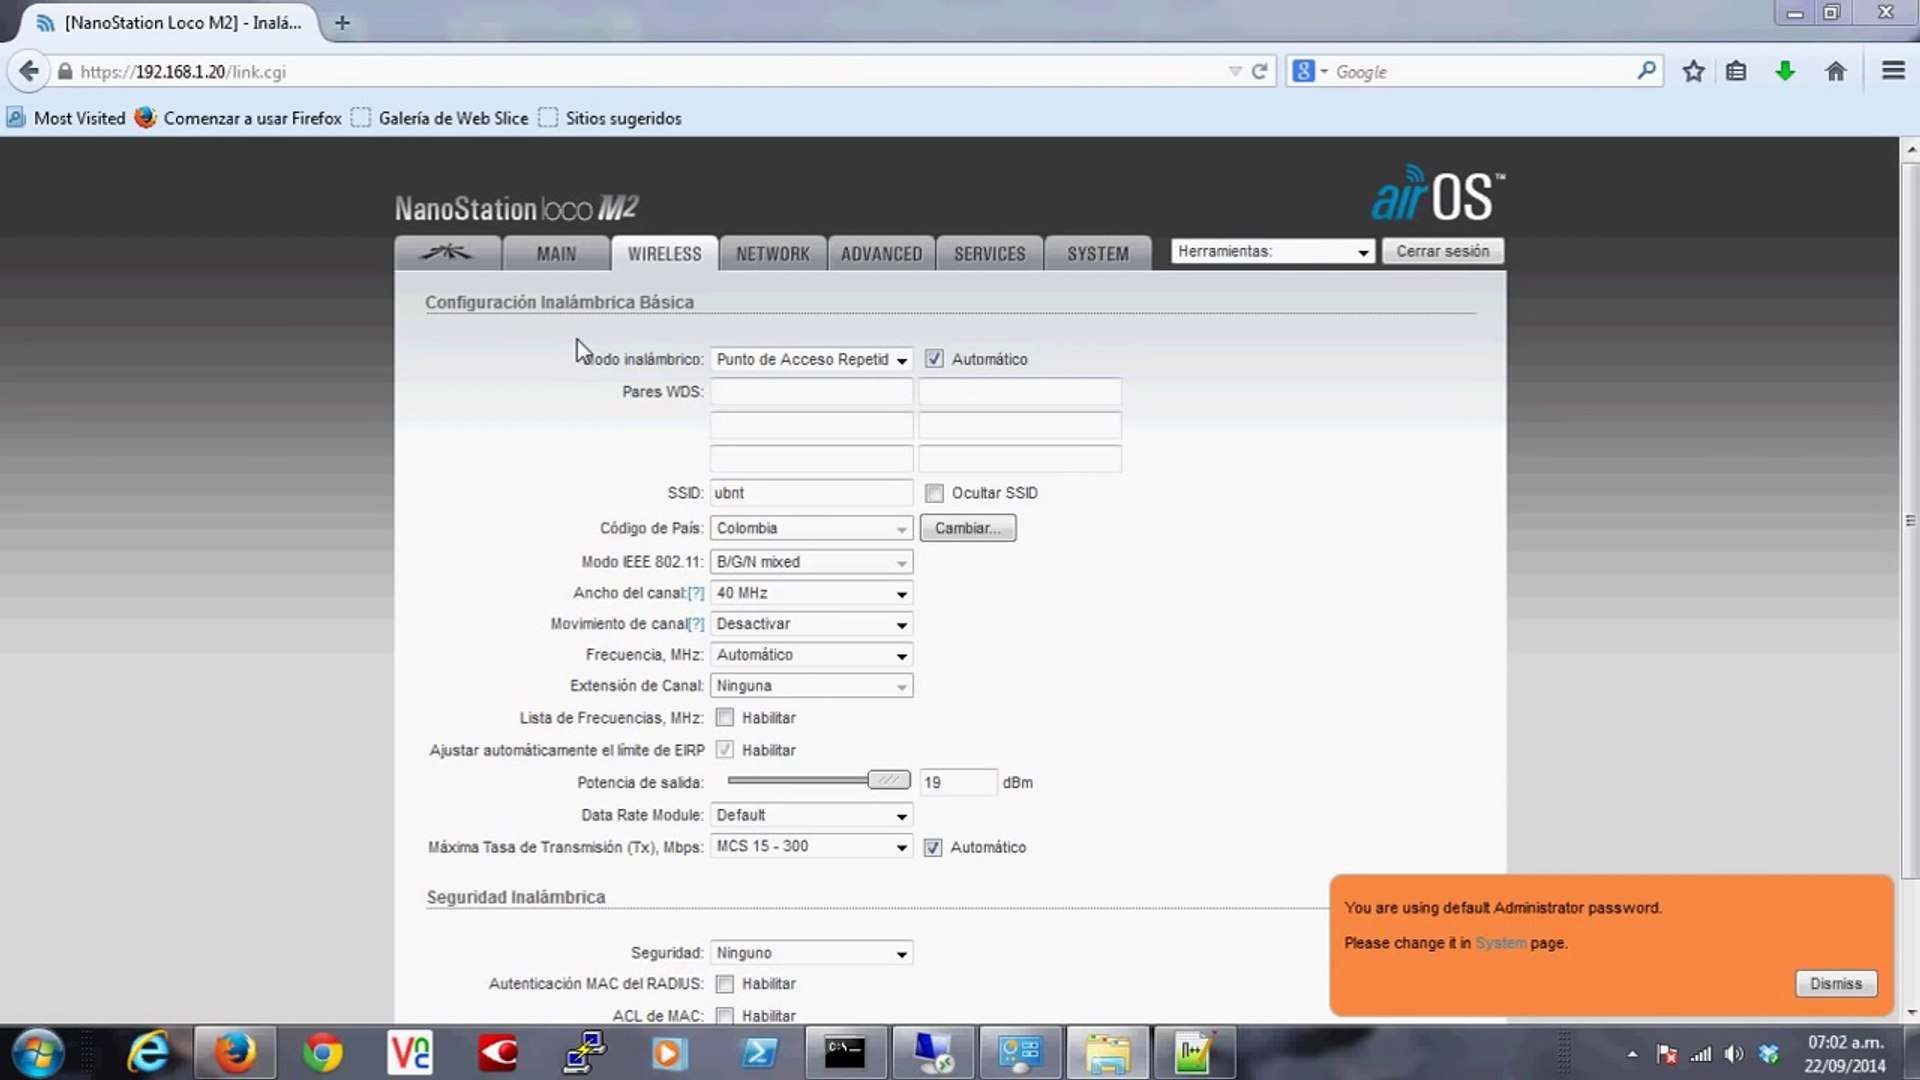
Task: Open Most Visited bookmarks folder
Action: [x=66, y=118]
